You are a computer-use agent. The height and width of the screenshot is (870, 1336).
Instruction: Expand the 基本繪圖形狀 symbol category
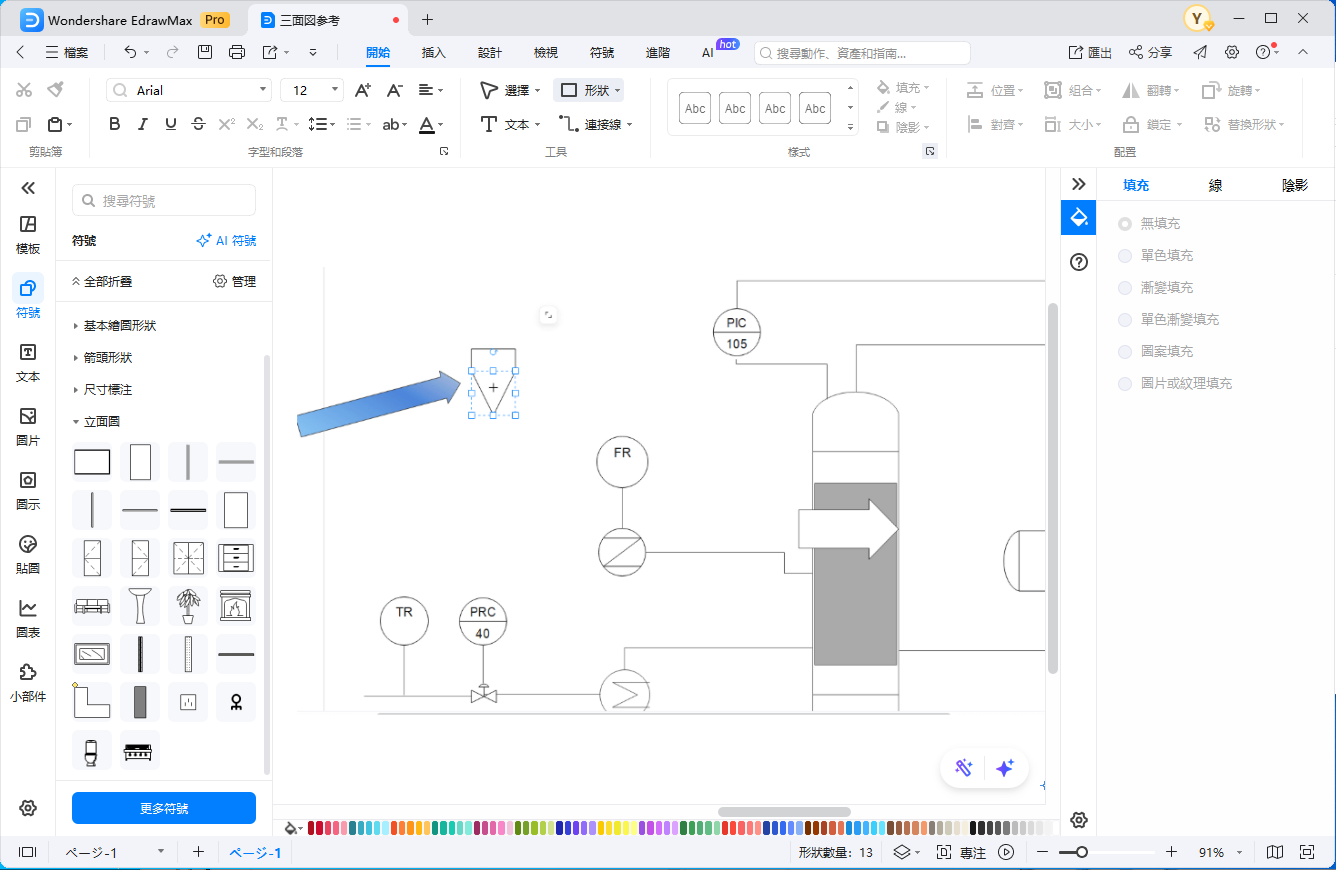(x=119, y=326)
